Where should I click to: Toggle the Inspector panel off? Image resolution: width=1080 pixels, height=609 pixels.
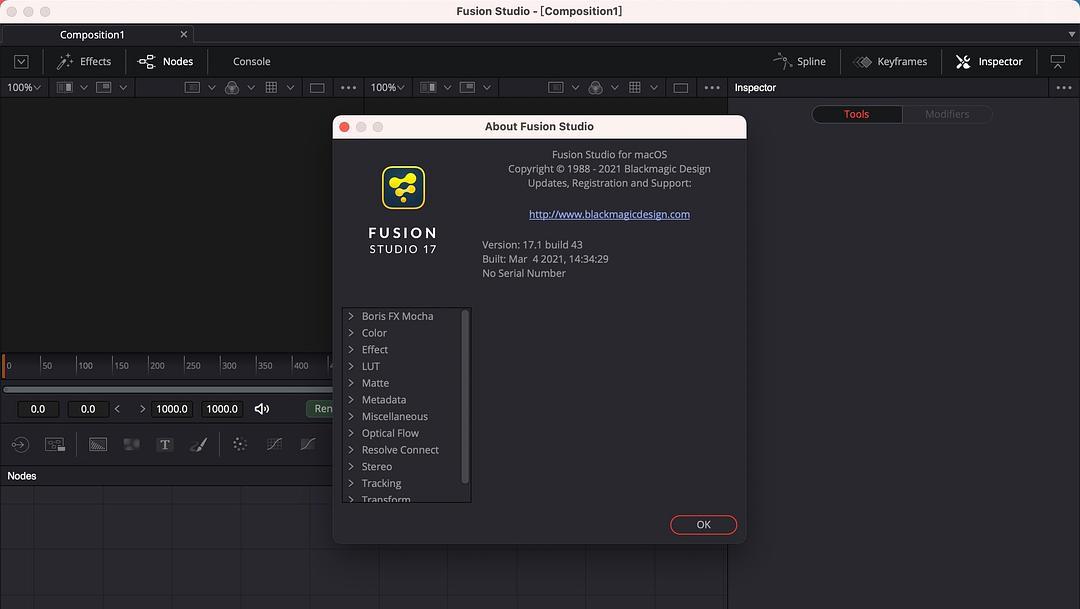[988, 62]
